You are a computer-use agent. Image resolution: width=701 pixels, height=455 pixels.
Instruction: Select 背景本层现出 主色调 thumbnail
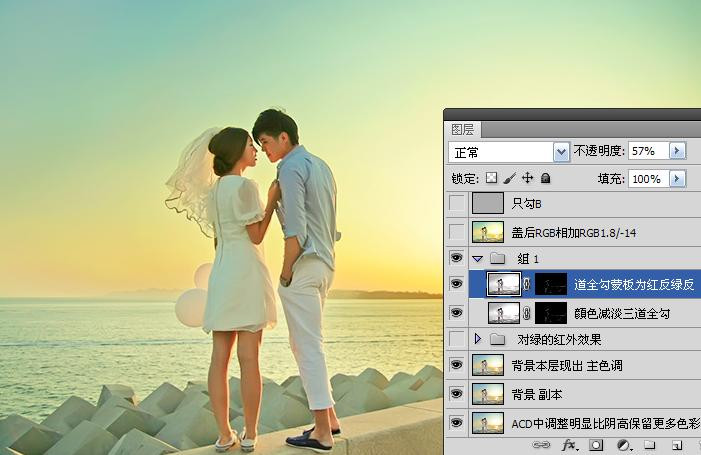coord(488,365)
